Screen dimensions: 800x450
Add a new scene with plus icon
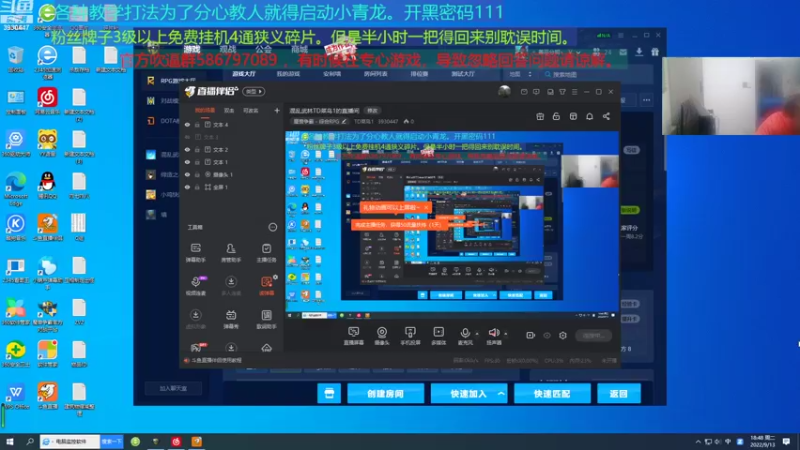[x=277, y=110]
